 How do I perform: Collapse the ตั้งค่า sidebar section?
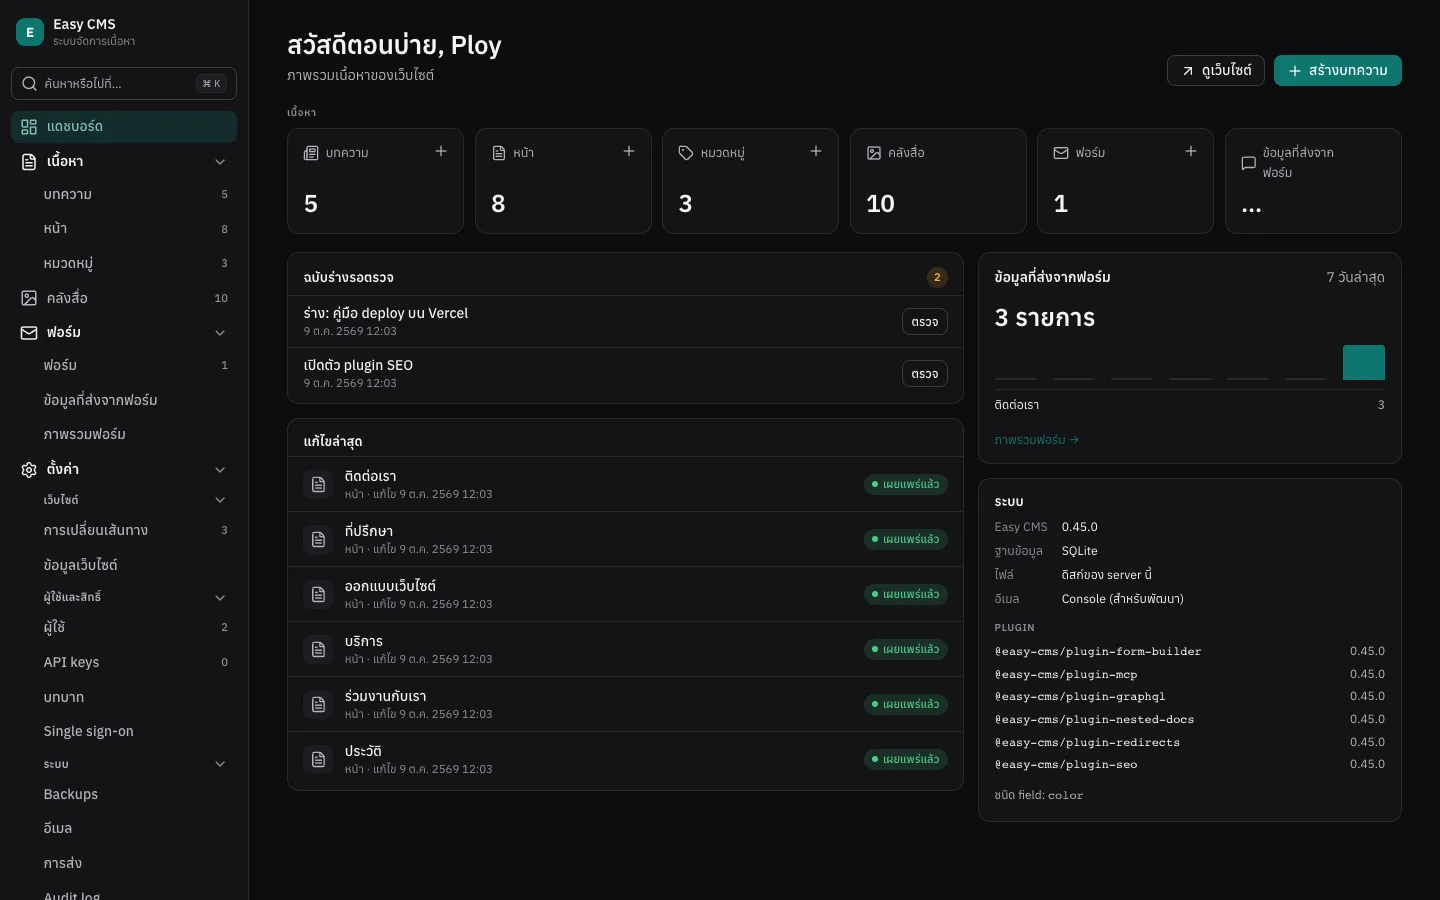(220, 469)
